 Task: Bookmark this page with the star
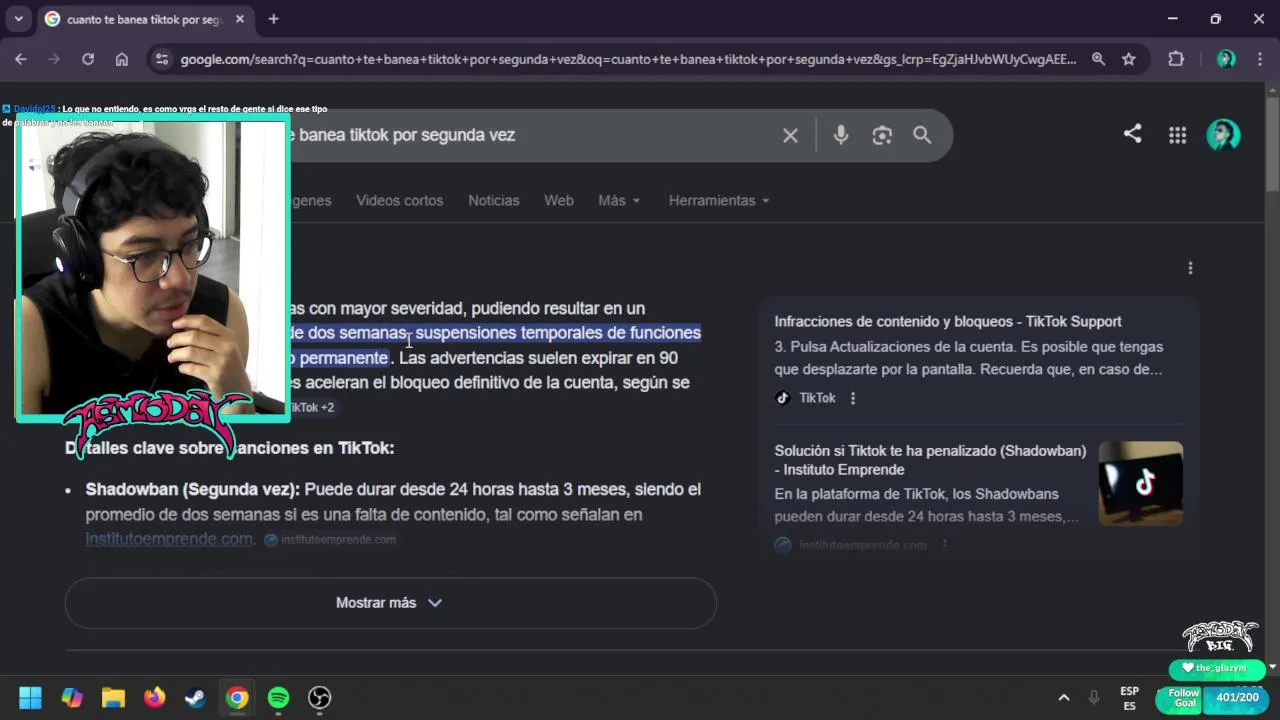click(1129, 59)
